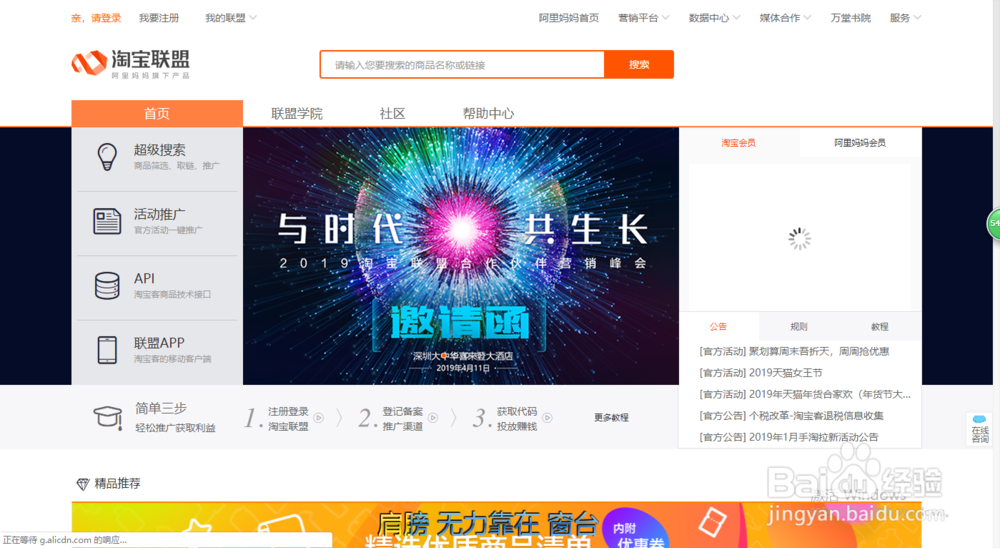Click the 更多教程 link
The height and width of the screenshot is (548, 1000).
[612, 418]
